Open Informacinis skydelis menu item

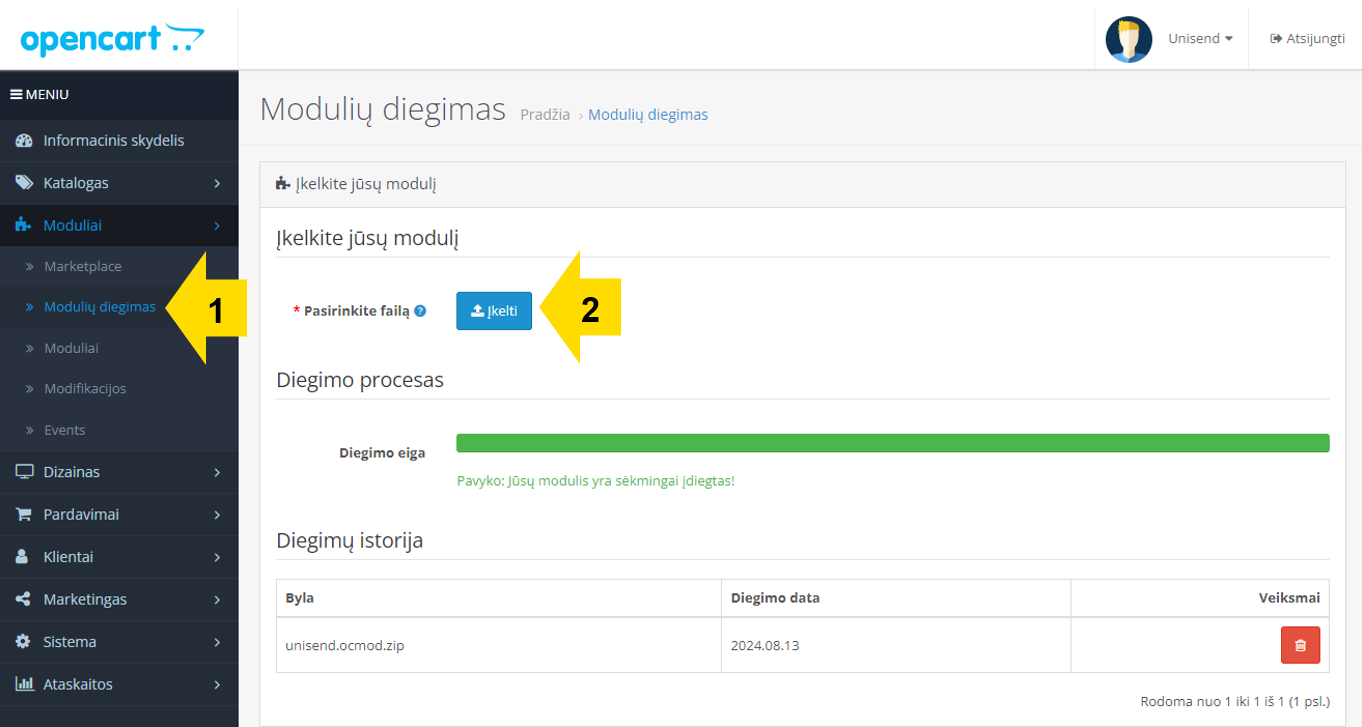tap(119, 141)
